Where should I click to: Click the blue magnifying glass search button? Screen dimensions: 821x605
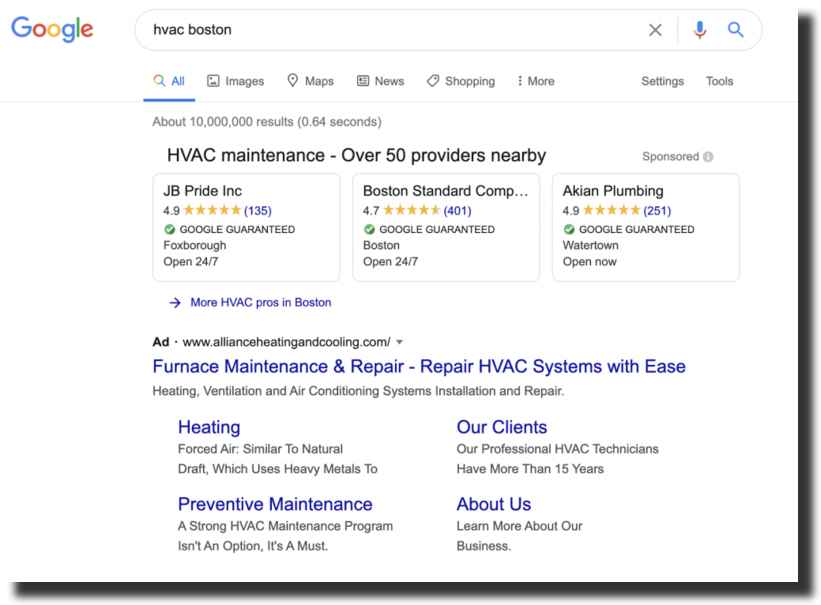(x=736, y=30)
